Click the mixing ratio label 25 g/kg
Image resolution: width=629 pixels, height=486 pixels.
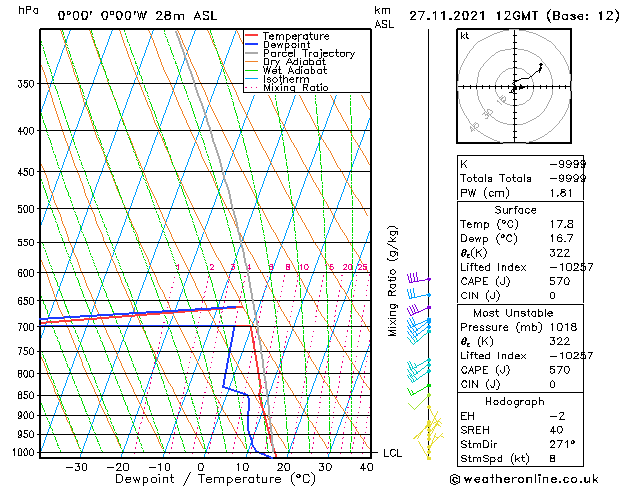362,267
